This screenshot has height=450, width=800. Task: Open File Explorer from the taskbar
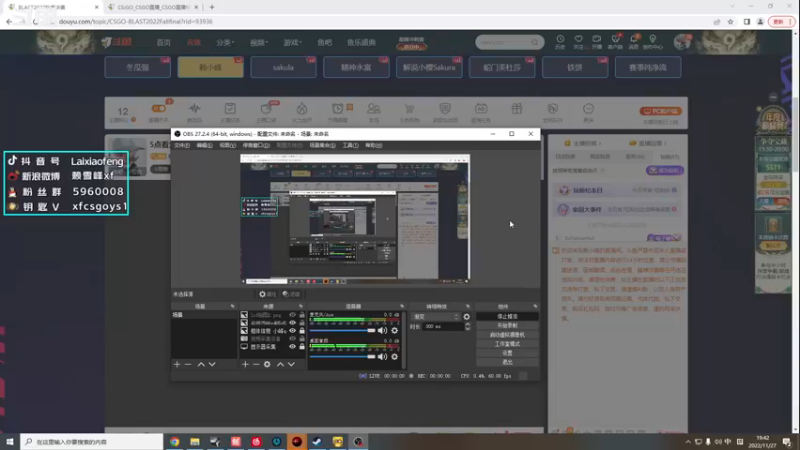click(x=195, y=442)
